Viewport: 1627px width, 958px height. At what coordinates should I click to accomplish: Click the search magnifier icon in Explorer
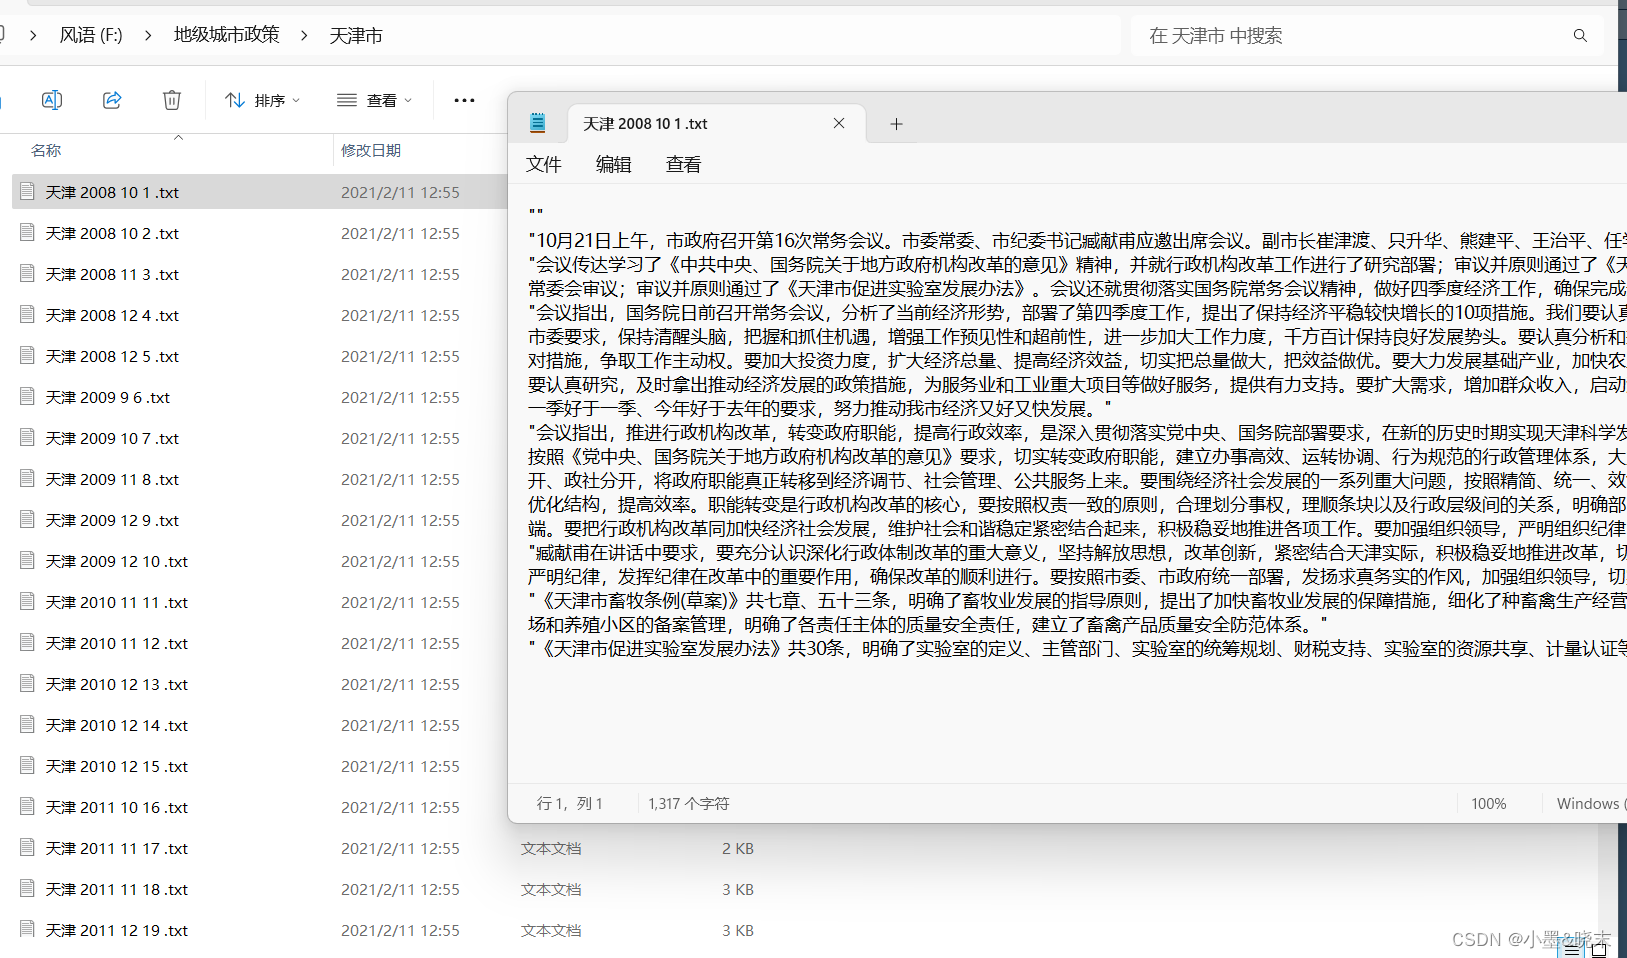pyautogui.click(x=1580, y=36)
